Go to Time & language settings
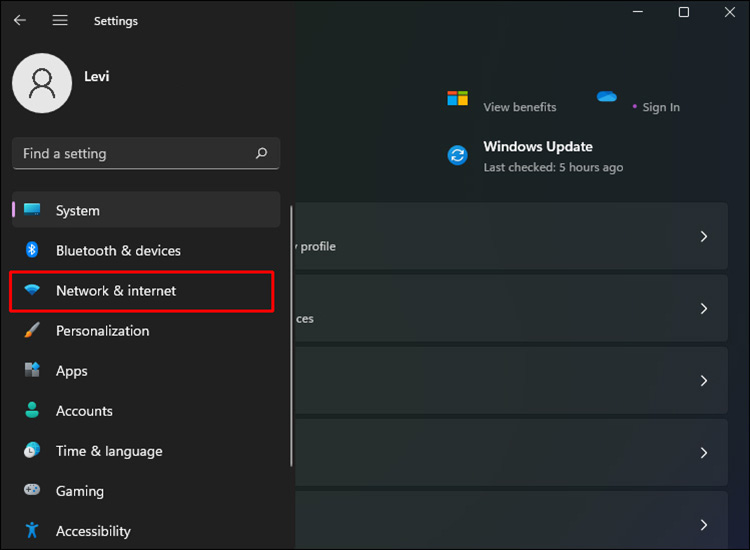The width and height of the screenshot is (750, 550). [x=109, y=451]
